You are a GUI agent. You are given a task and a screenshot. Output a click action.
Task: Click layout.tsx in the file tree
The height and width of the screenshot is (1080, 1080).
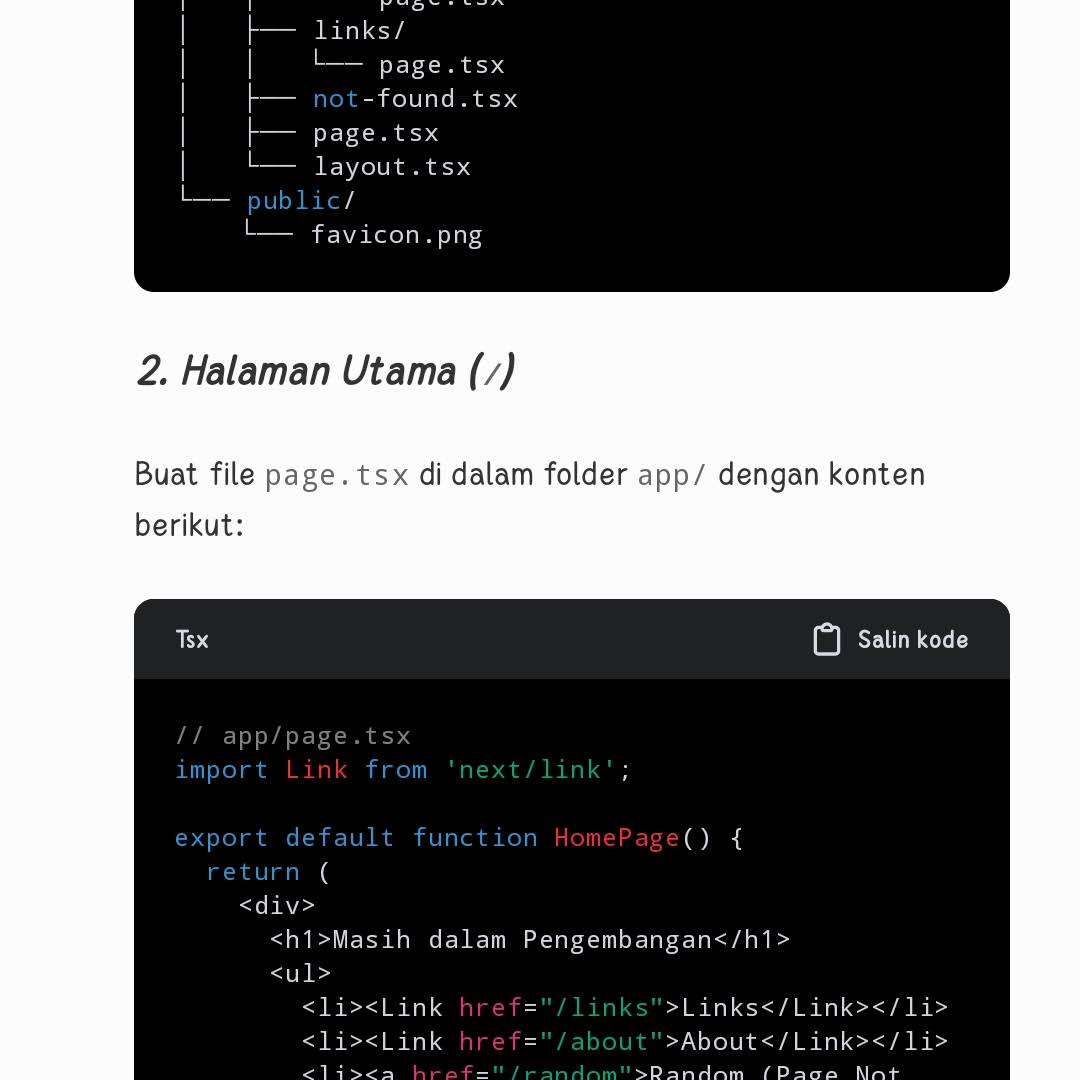[391, 167]
